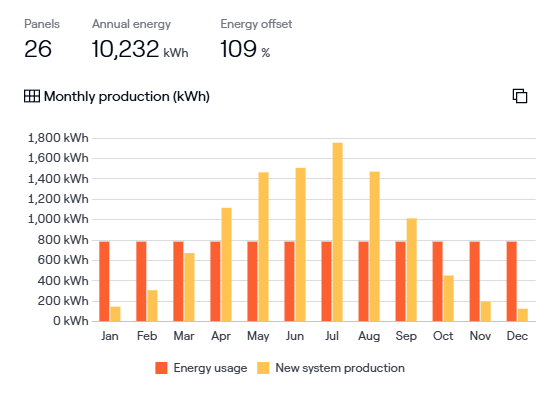Click the 400 kWh axis label
555x395 pixels.
(x=63, y=281)
